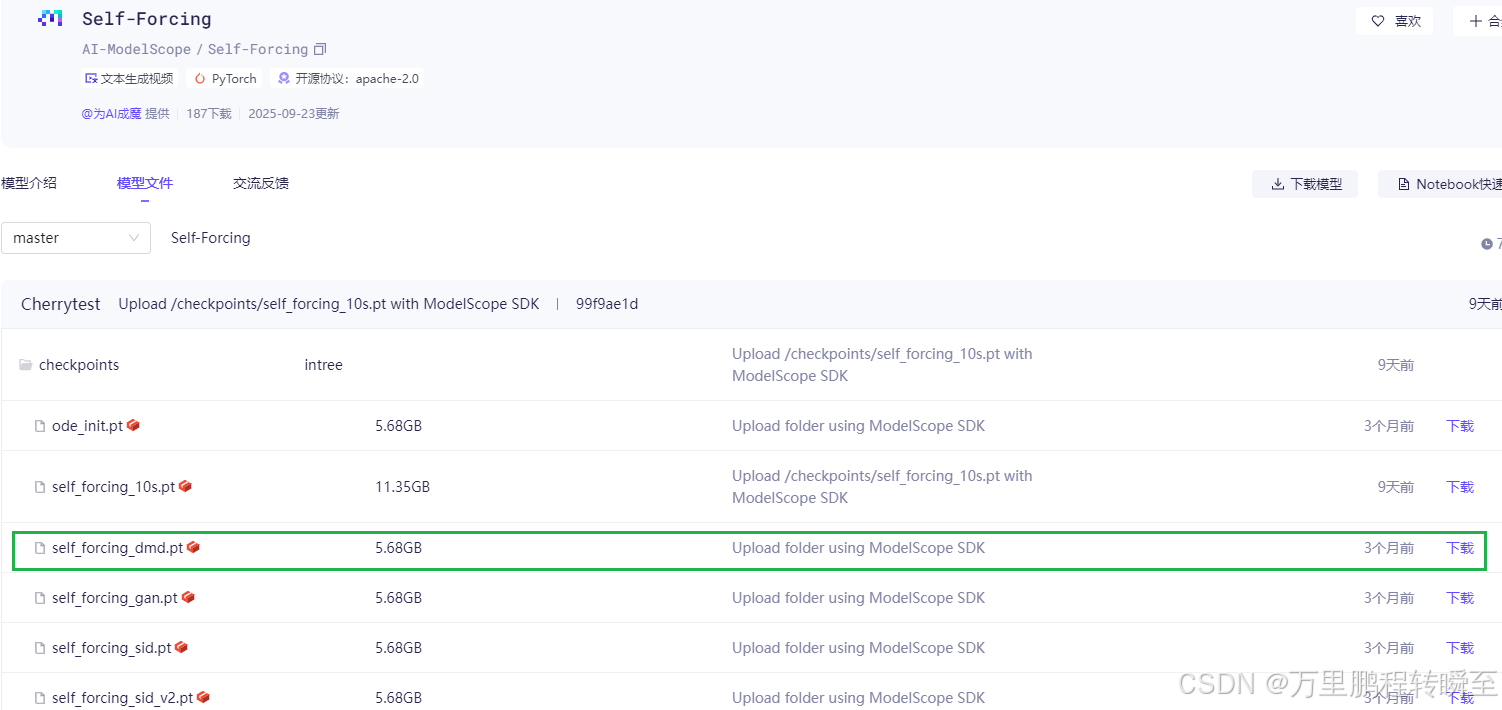Click the license icon next to 开源协议
This screenshot has height=710, width=1502.
tap(284, 78)
